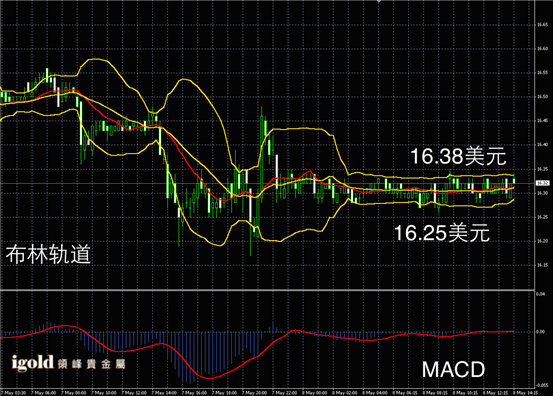The image size is (553, 396).
Task: Click the 領峰貴金屬 brand text
Action: coord(91,364)
